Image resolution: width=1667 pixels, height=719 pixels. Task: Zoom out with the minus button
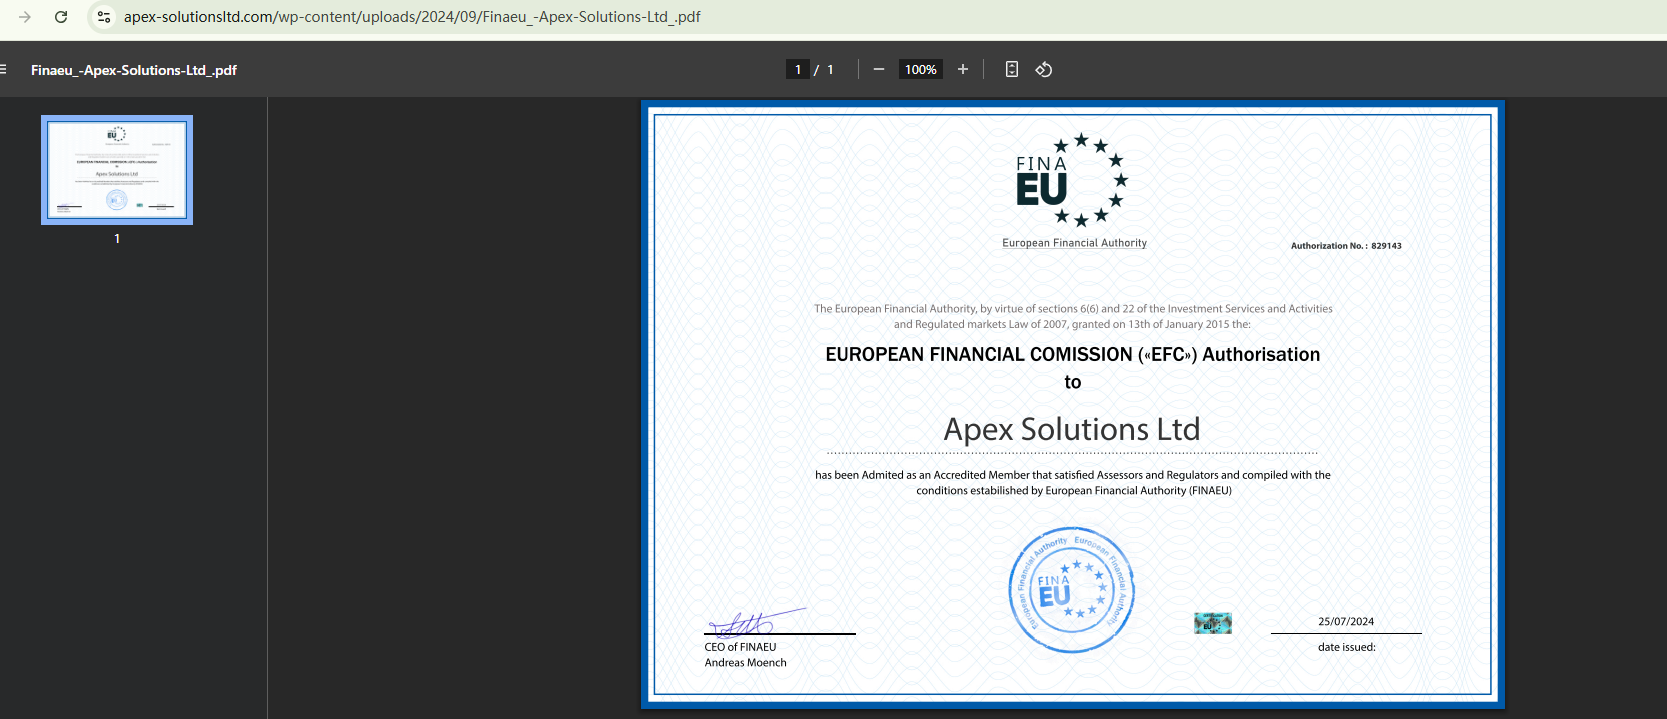click(878, 69)
